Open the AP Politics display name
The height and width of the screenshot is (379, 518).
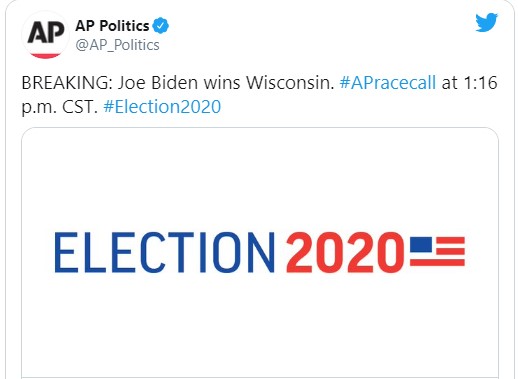(112, 26)
